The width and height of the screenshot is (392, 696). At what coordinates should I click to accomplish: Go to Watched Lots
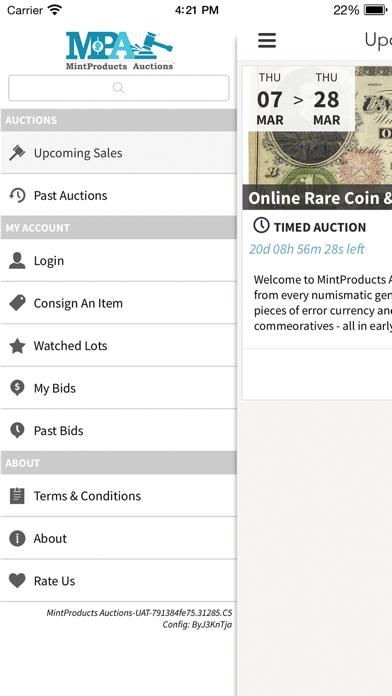click(119, 346)
